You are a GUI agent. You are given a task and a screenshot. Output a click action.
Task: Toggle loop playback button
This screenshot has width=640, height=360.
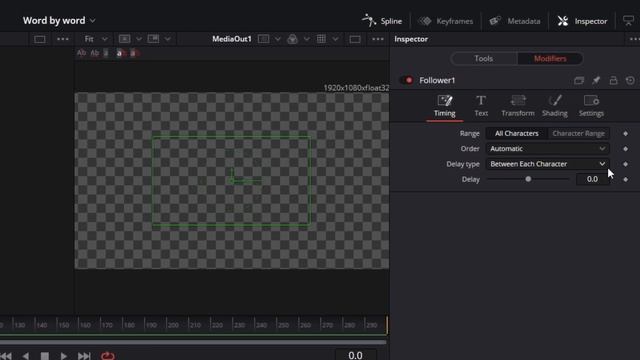tap(108, 356)
